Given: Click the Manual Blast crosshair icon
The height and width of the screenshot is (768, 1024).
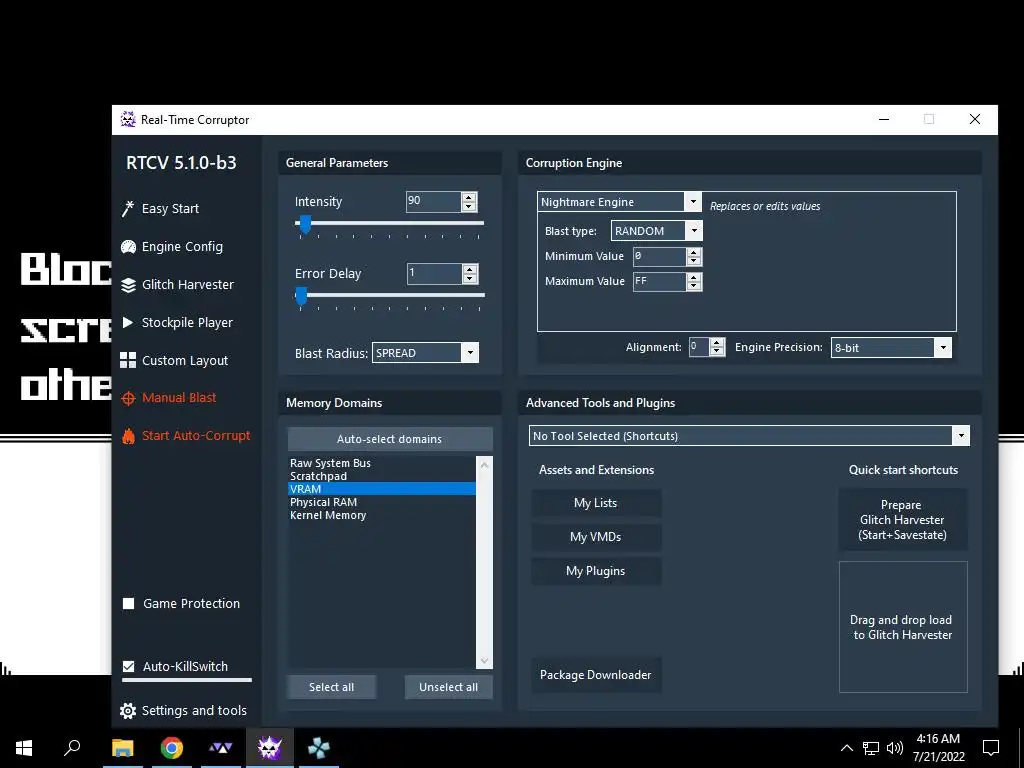Looking at the screenshot, I should pos(128,398).
